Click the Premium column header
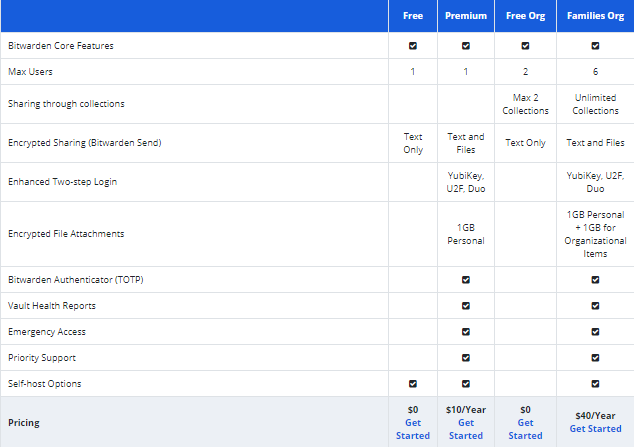Screen dimensions: 634x447 tap(466, 16)
